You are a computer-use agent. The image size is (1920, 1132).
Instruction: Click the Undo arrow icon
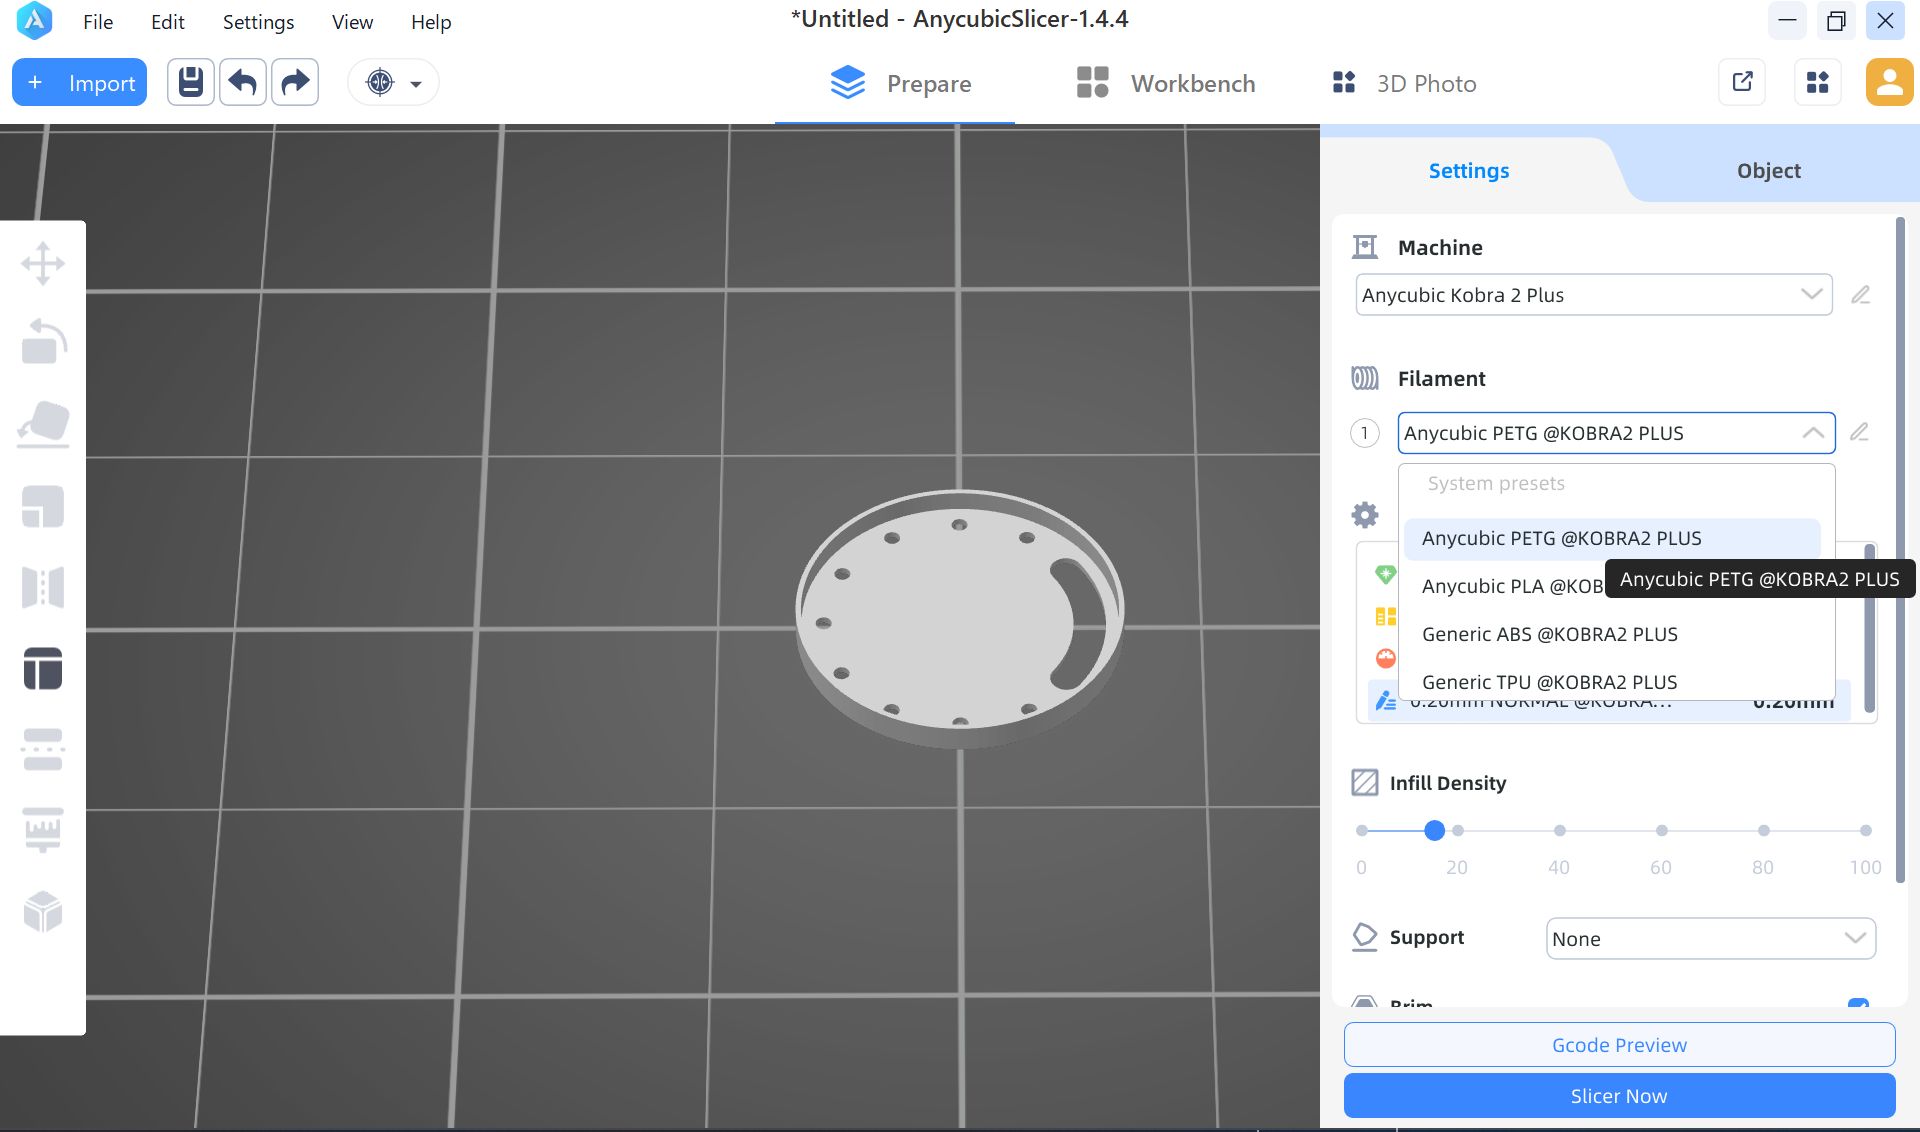coord(243,82)
